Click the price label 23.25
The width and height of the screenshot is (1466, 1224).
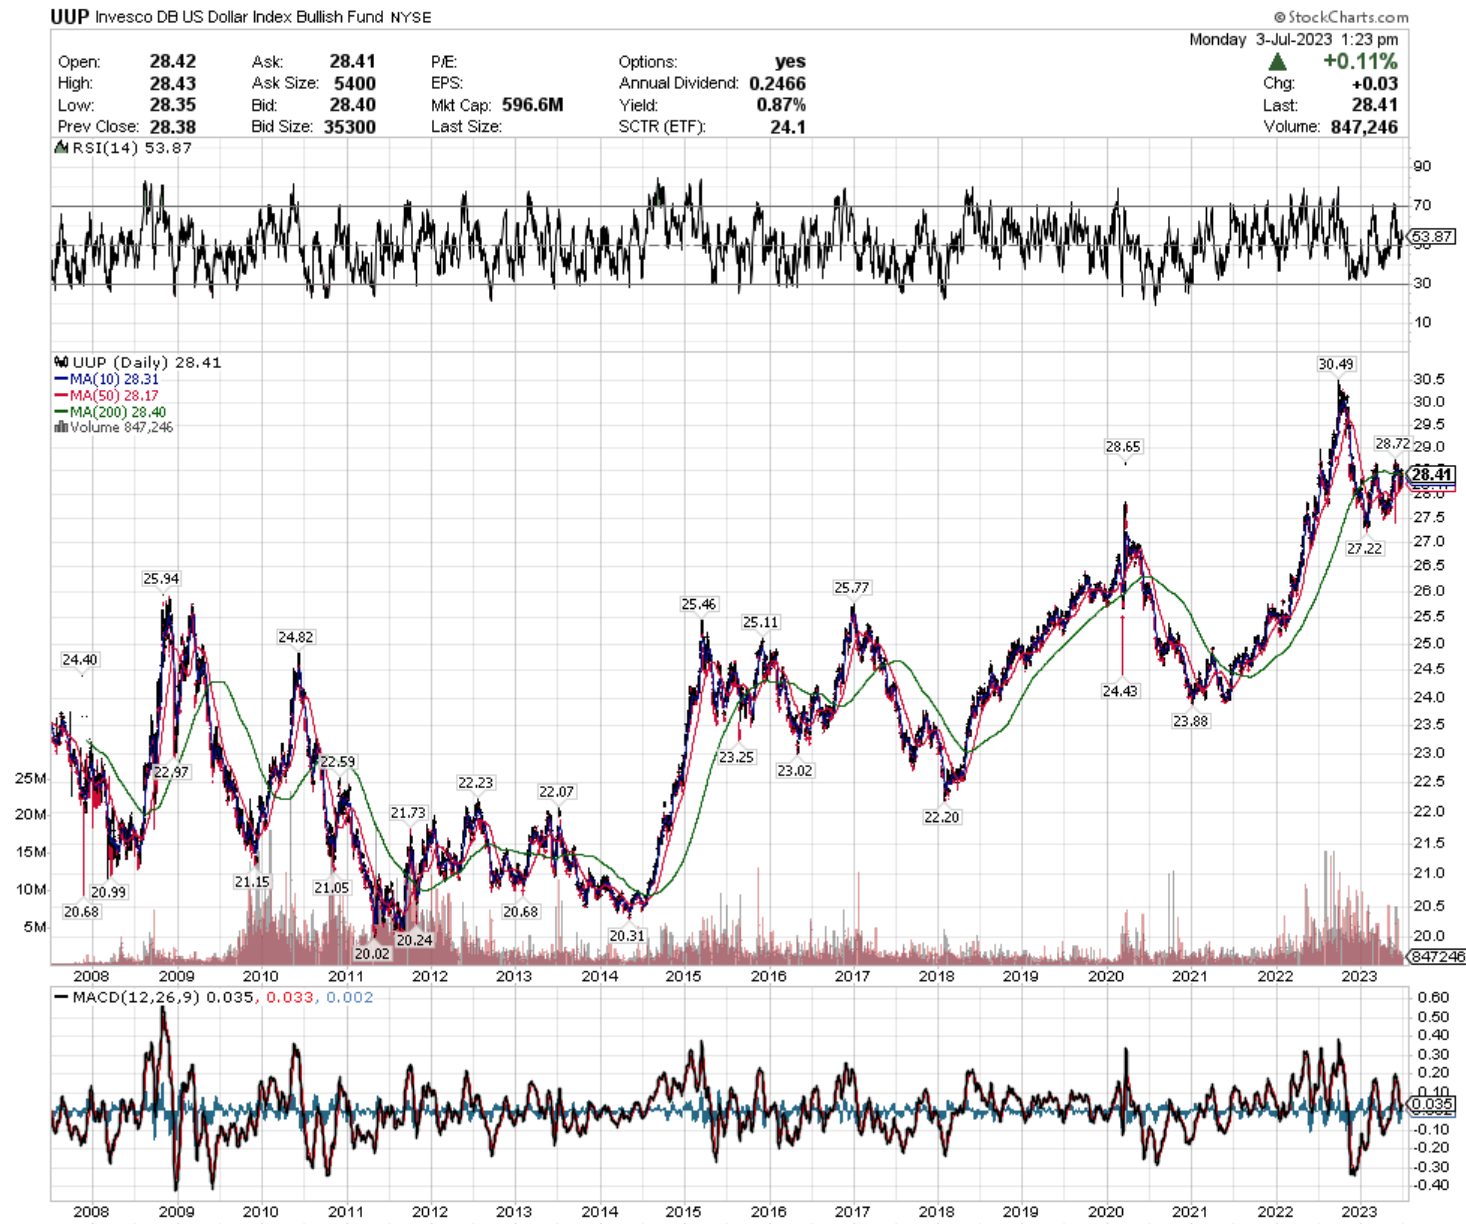point(736,757)
